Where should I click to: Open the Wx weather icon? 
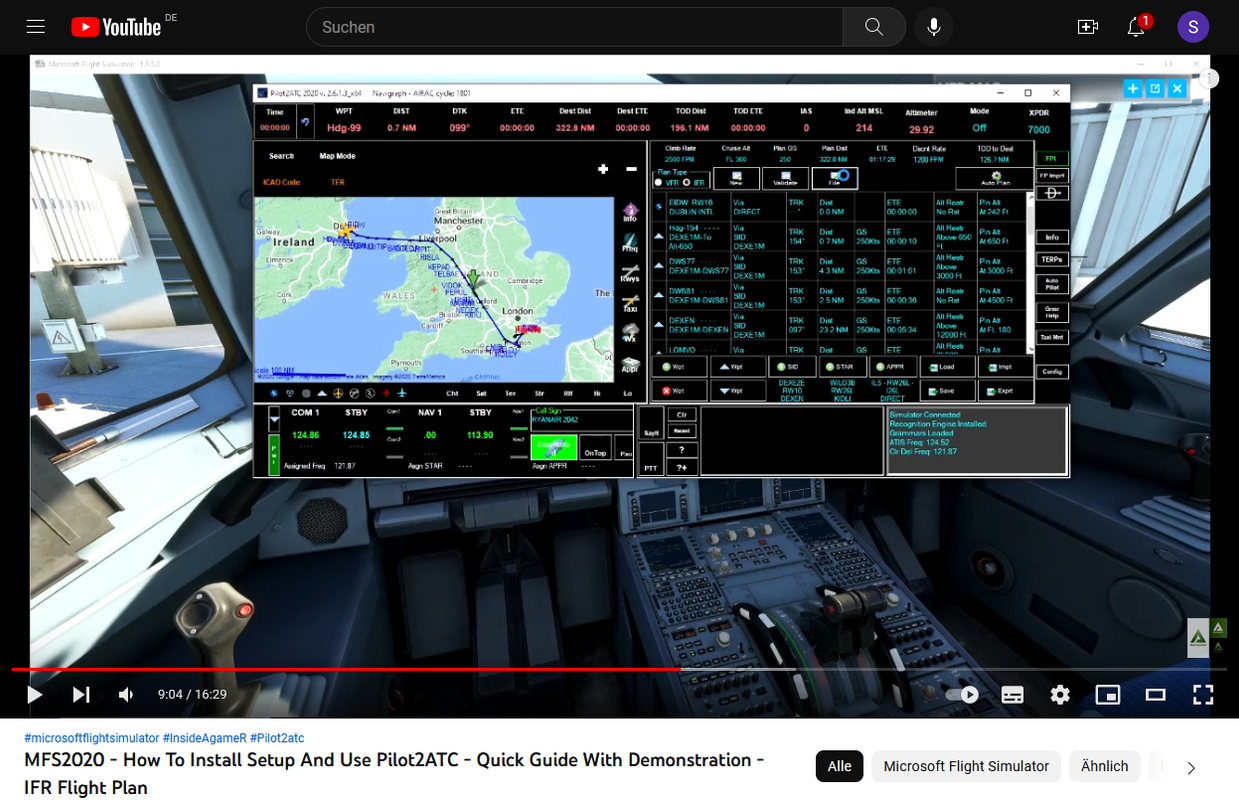[630, 333]
